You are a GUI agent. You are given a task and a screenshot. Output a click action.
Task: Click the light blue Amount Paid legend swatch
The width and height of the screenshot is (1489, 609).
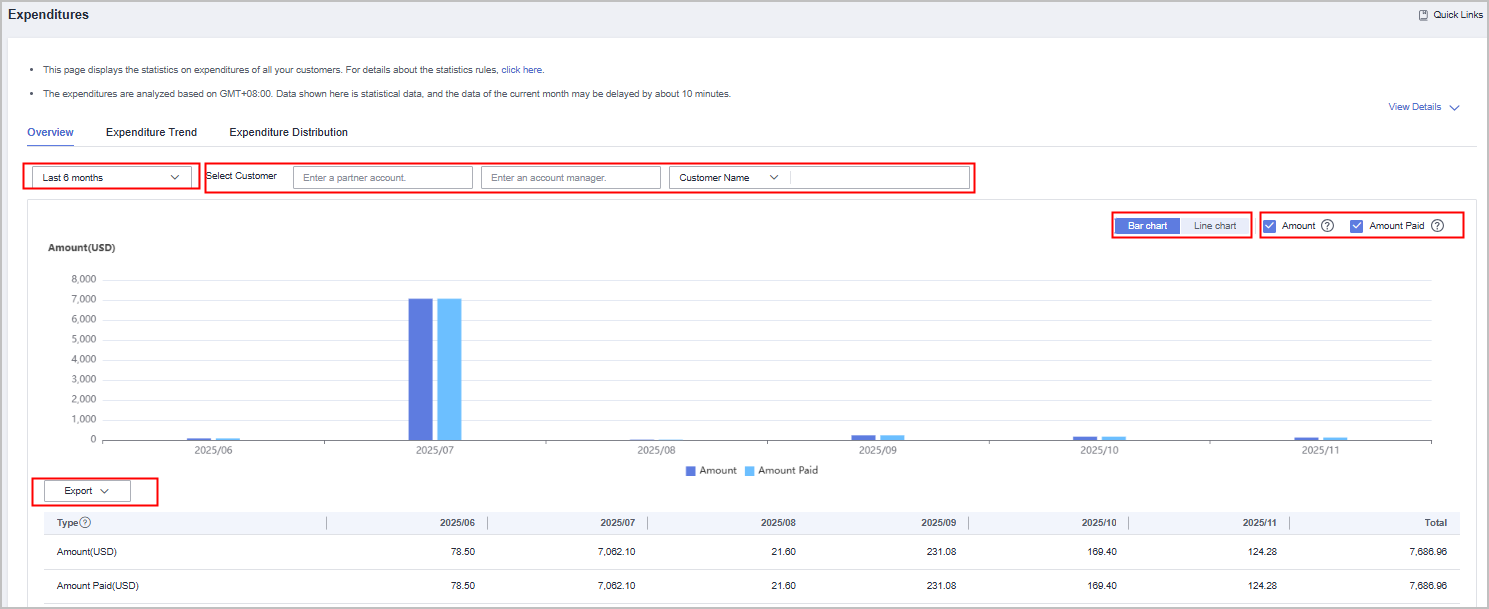(749, 471)
